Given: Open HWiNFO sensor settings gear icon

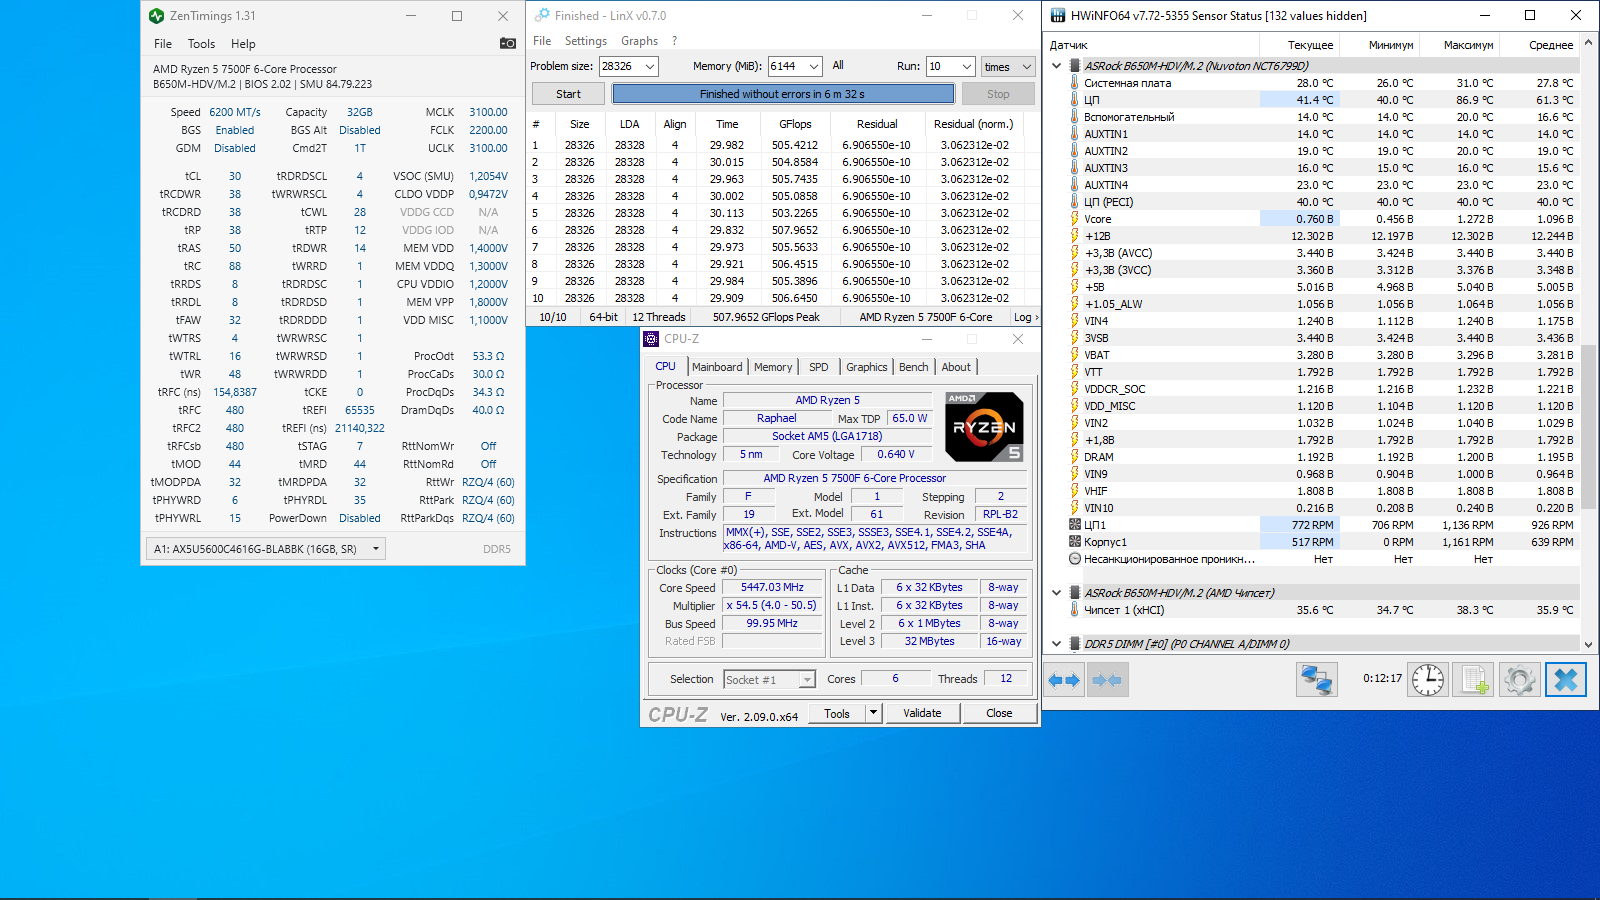Looking at the screenshot, I should click(1519, 680).
